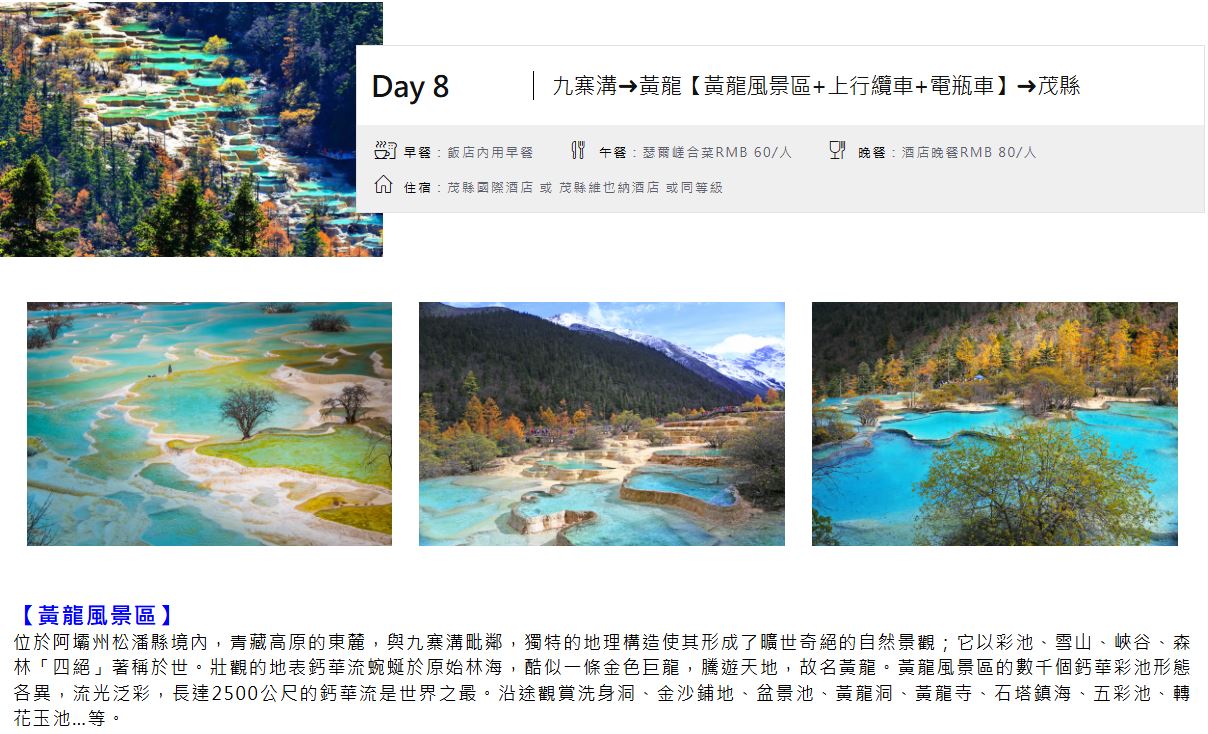Click the breakfast coffee cup icon

tap(384, 151)
